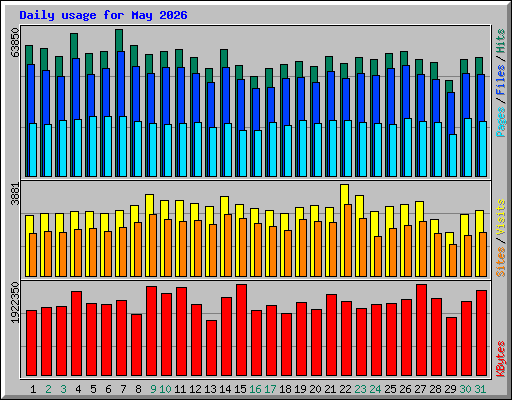Click the Pages legend label

(500, 122)
